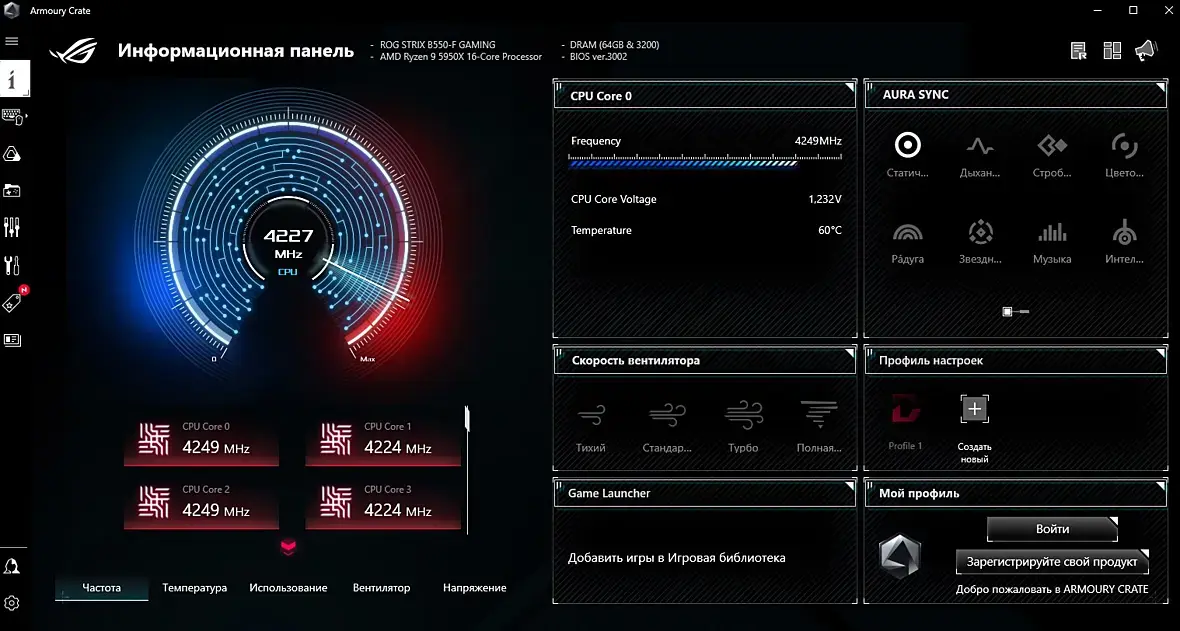Open the Tools wrench icon in sidebar
This screenshot has width=1180, height=631.
coord(11,265)
